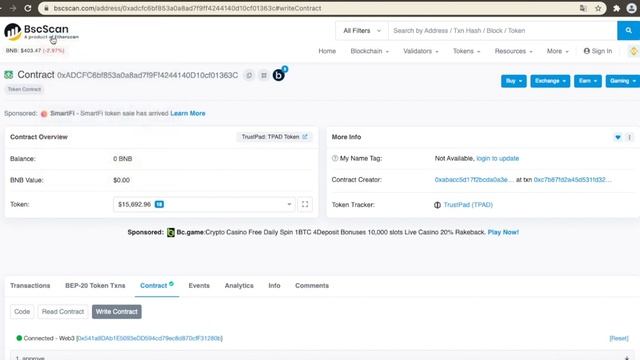Switch to the Analytics tab
The width and height of the screenshot is (640, 360).
[x=239, y=286]
